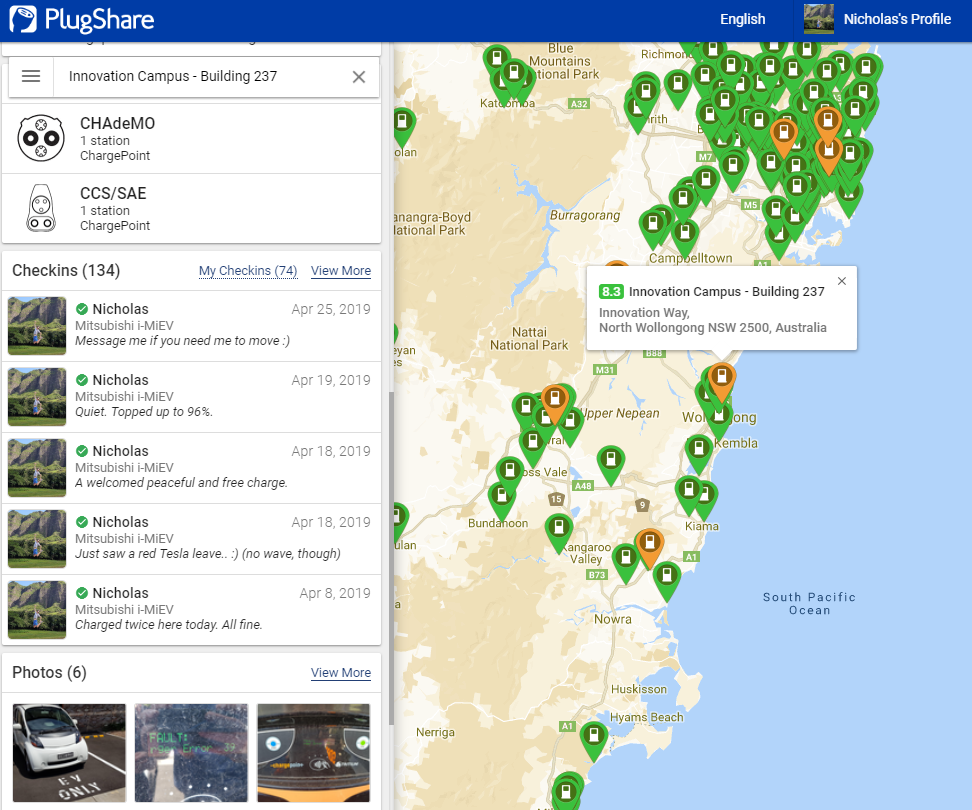
Task: Open the hamburger menu in search bar
Action: click(31, 76)
